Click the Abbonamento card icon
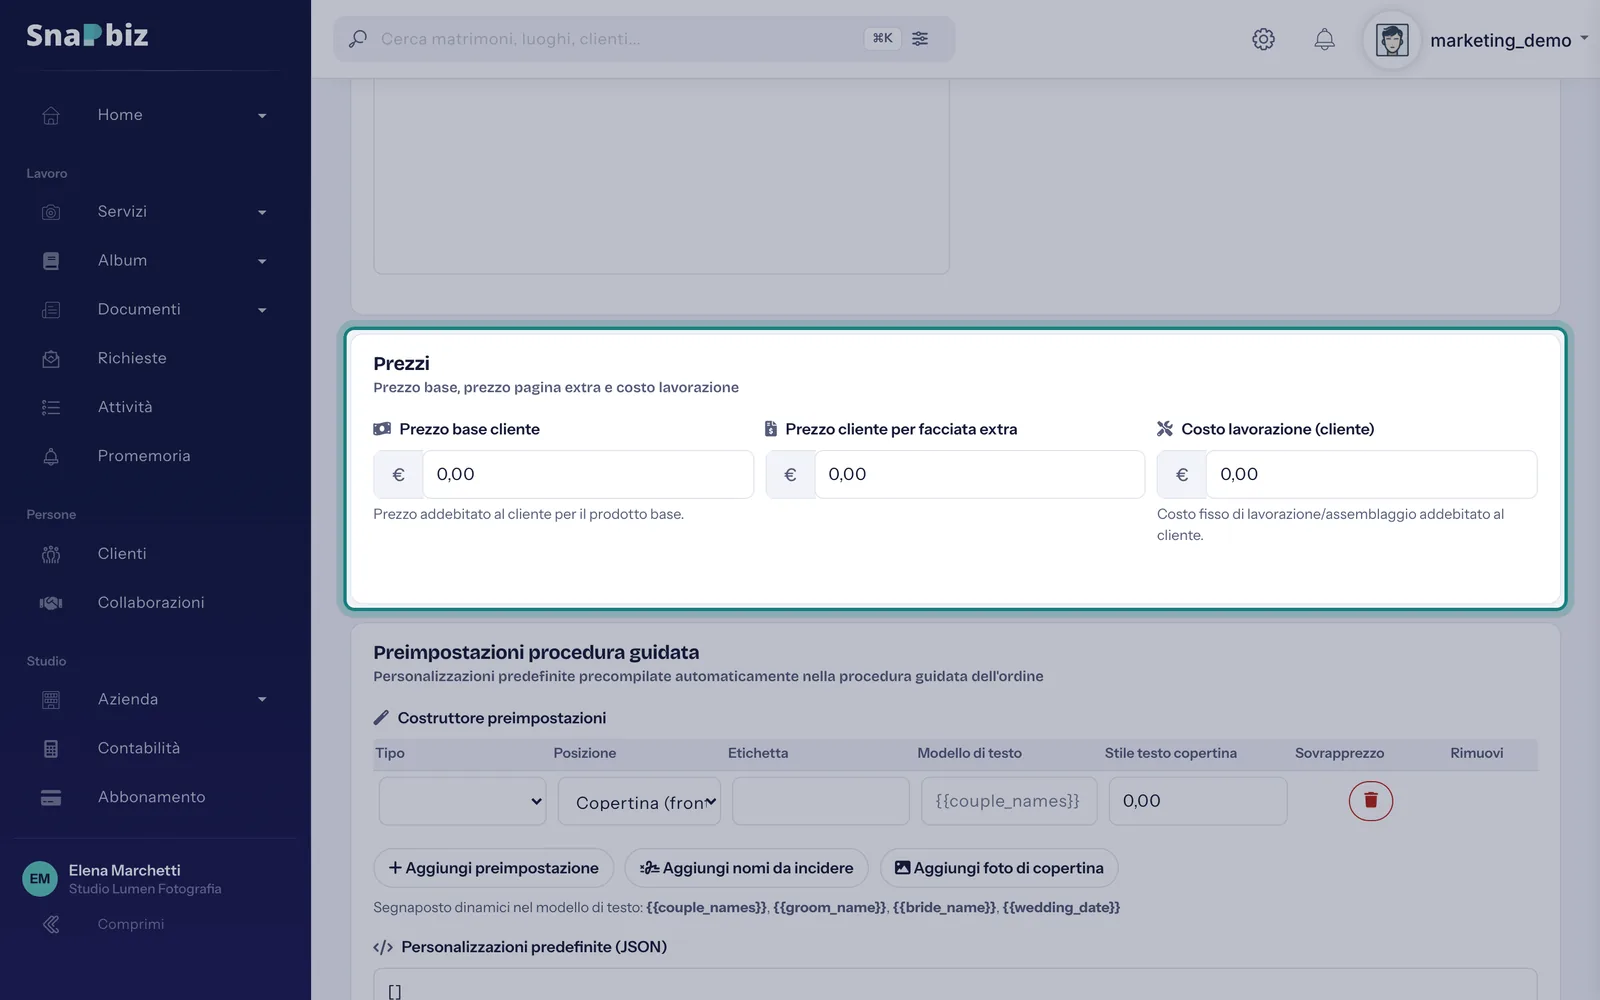Screen dimensions: 1600x1000 [51, 797]
